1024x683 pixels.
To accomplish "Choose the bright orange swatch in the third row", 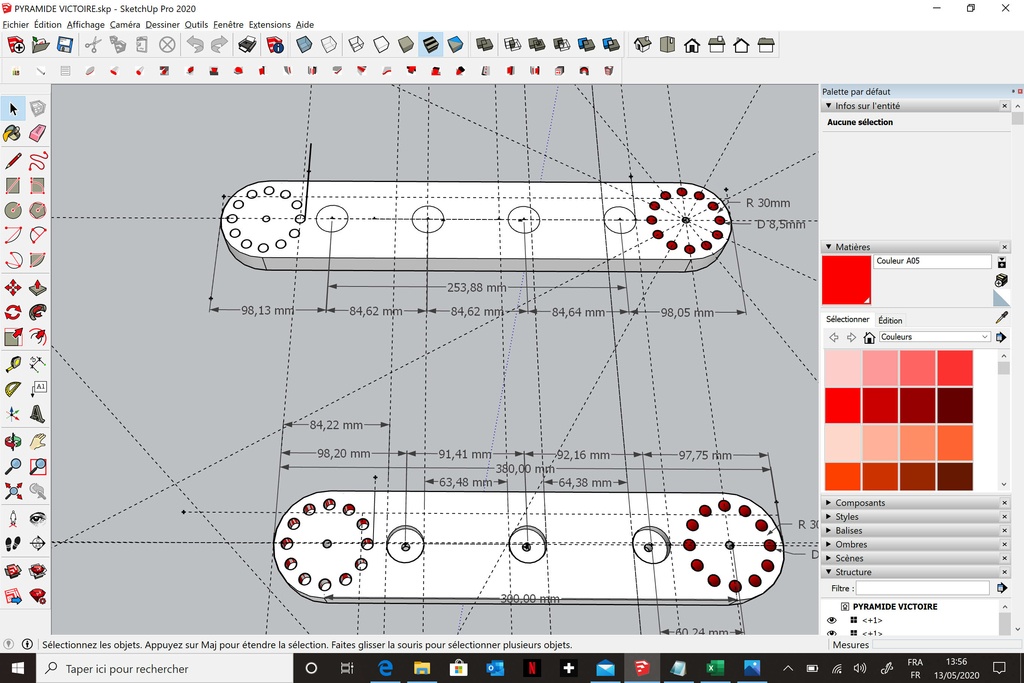I will 955,442.
